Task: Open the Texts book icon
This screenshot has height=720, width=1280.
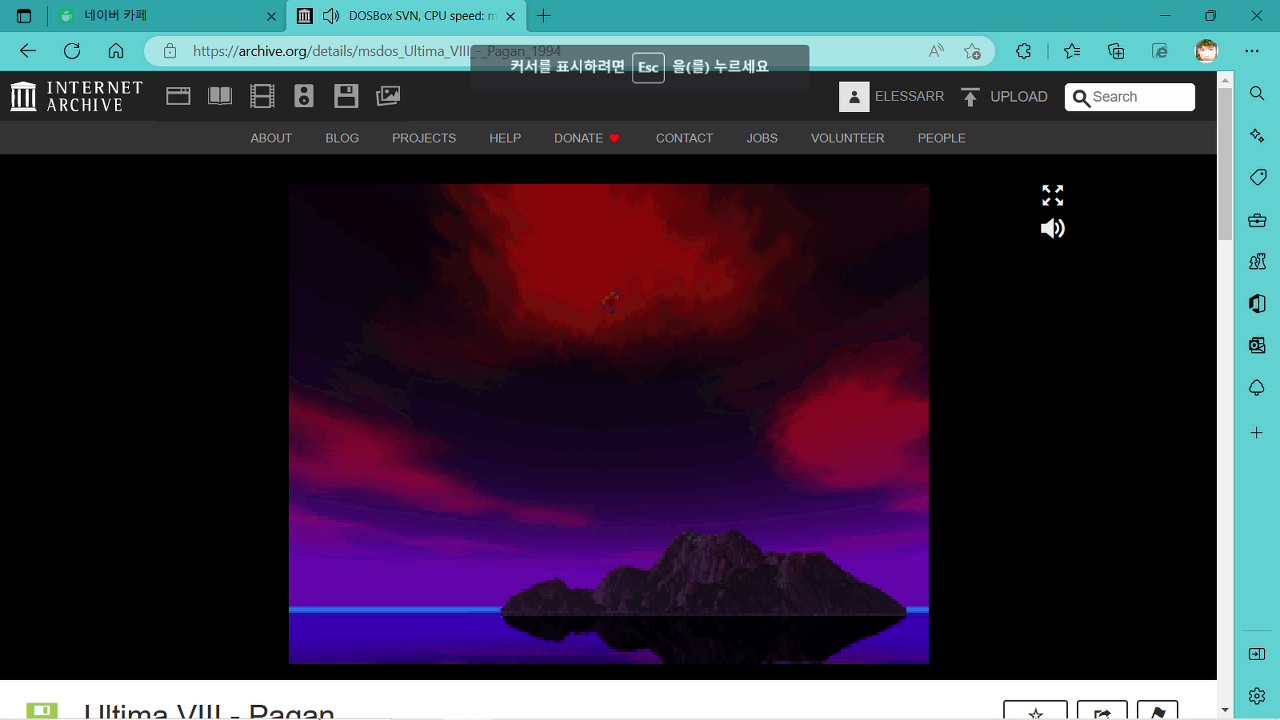Action: pyautogui.click(x=220, y=96)
